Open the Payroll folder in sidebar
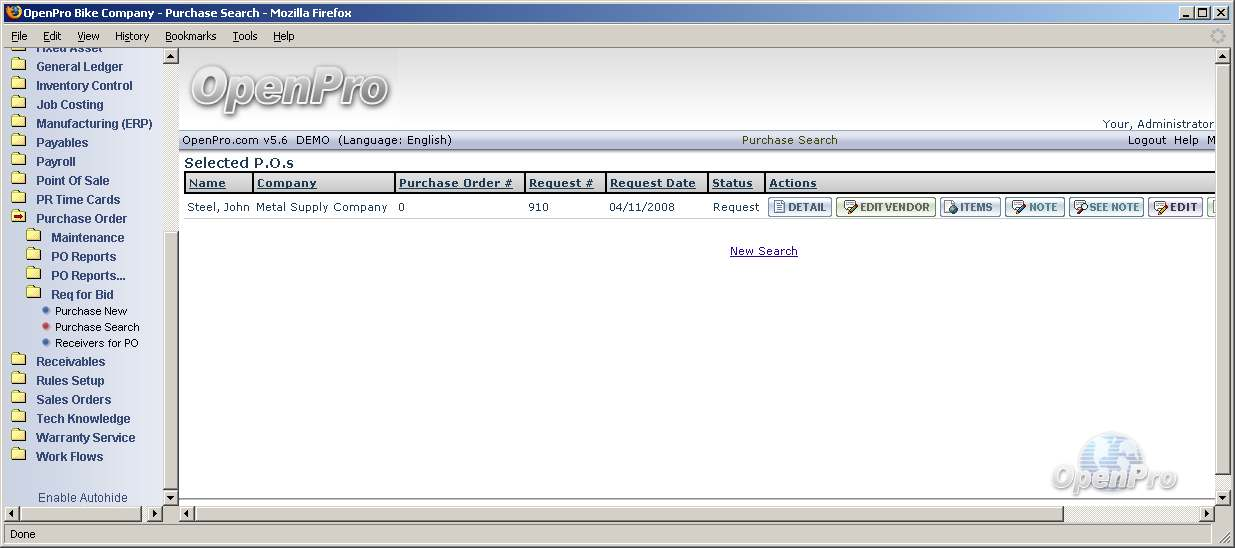 (56, 161)
